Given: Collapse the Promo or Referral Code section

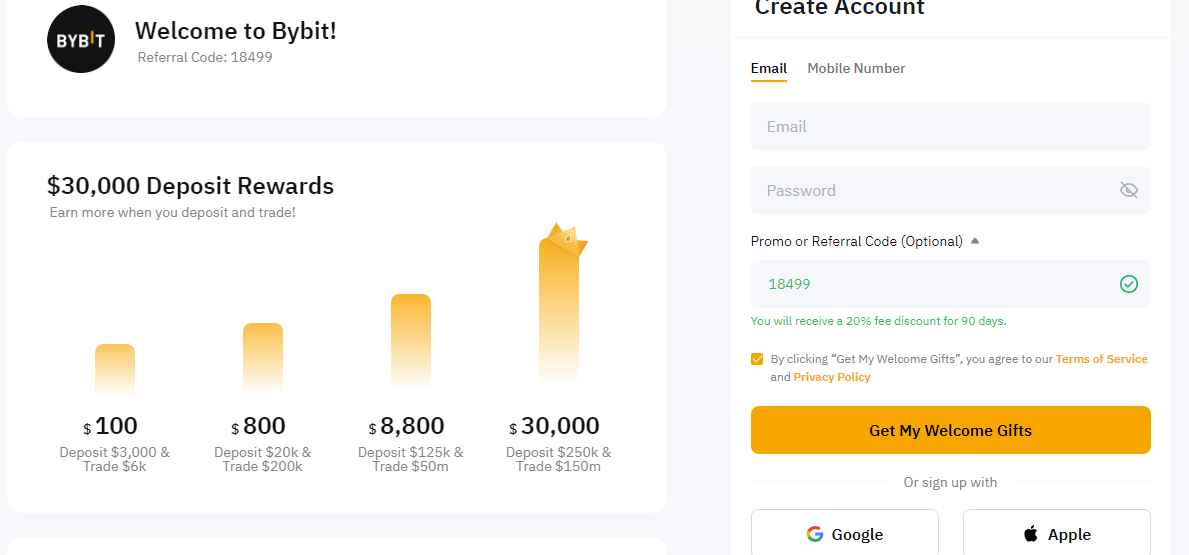Looking at the screenshot, I should click(975, 241).
